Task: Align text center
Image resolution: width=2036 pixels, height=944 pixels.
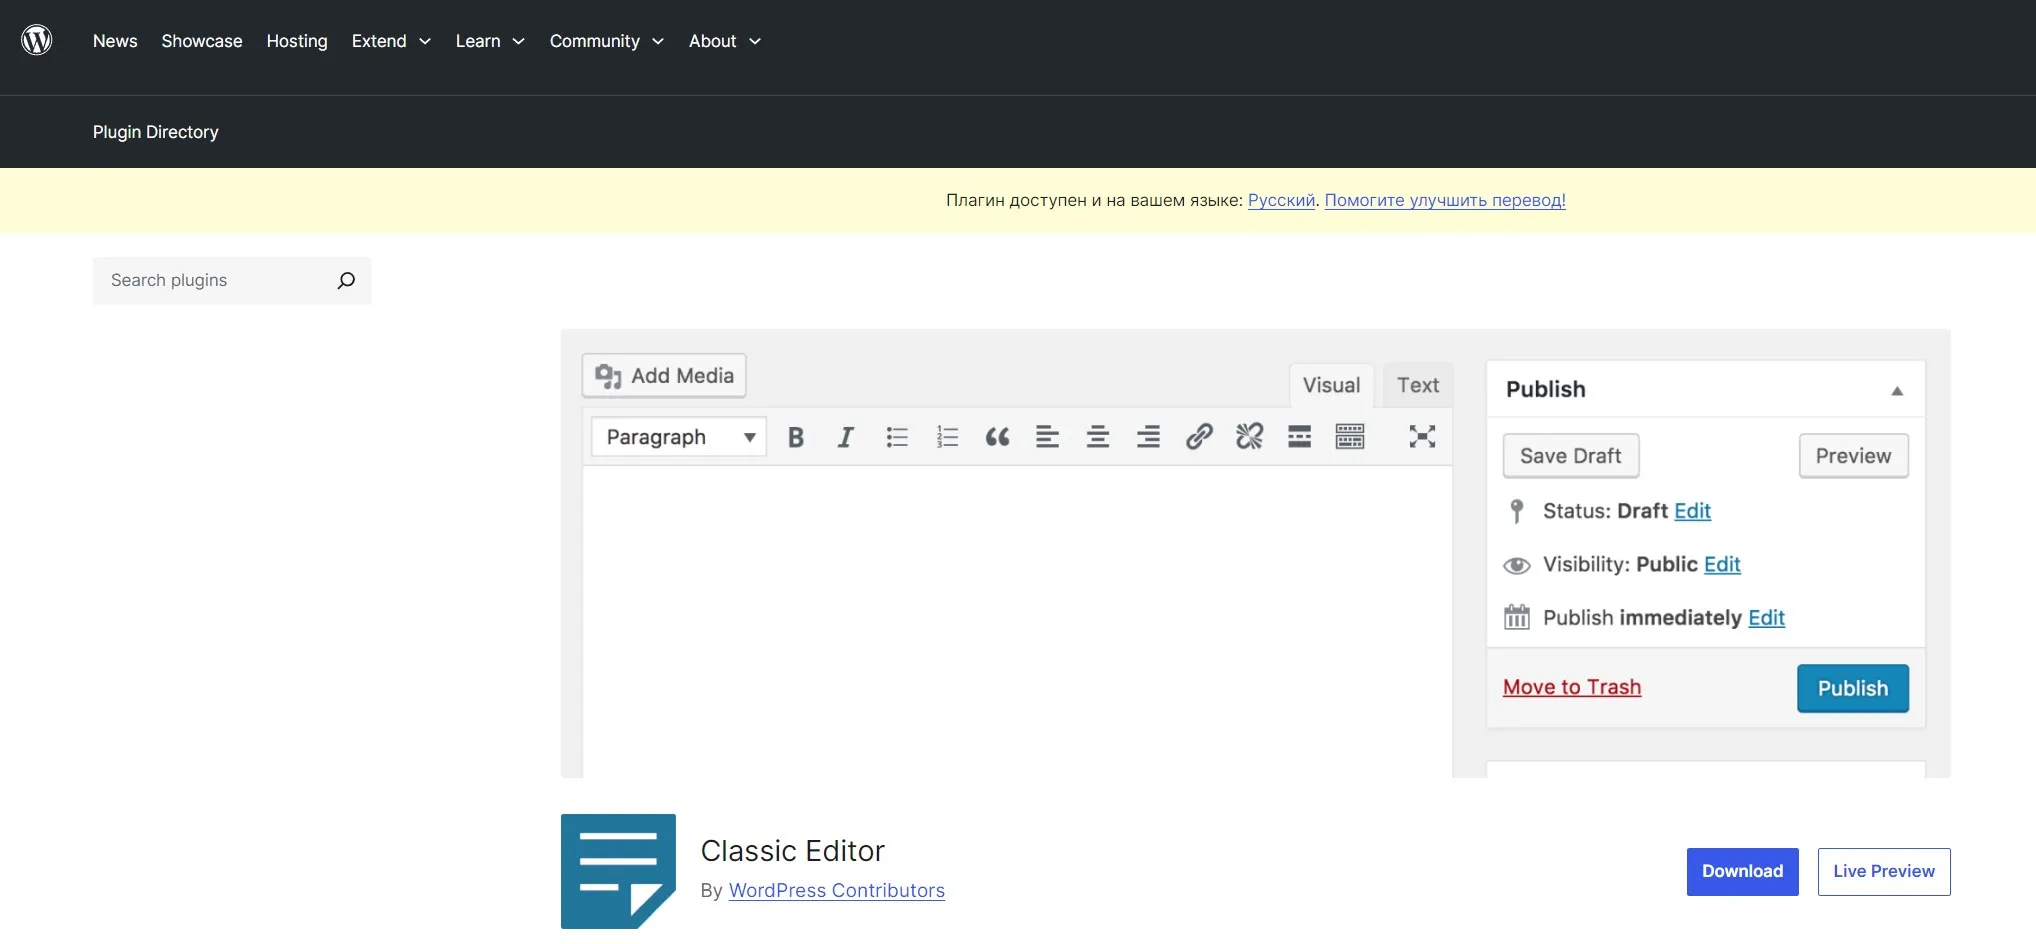Action: pos(1098,437)
